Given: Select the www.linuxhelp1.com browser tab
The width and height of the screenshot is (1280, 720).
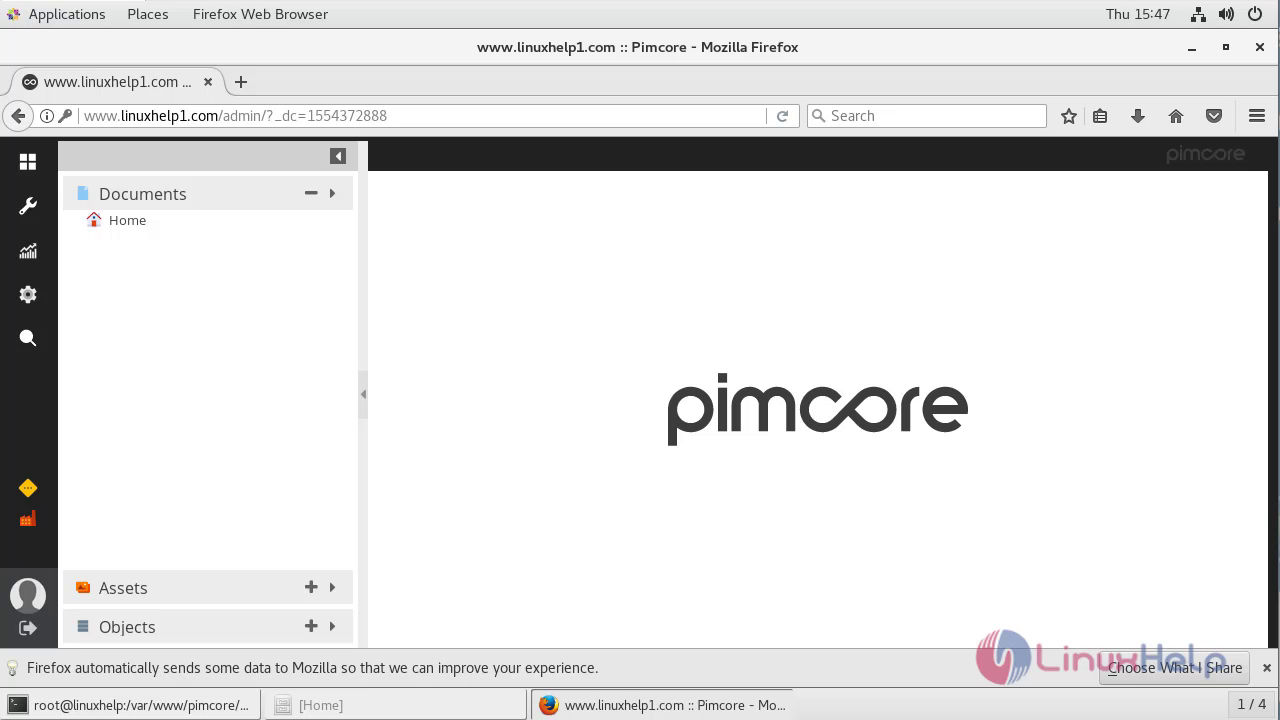Looking at the screenshot, I should click(117, 82).
